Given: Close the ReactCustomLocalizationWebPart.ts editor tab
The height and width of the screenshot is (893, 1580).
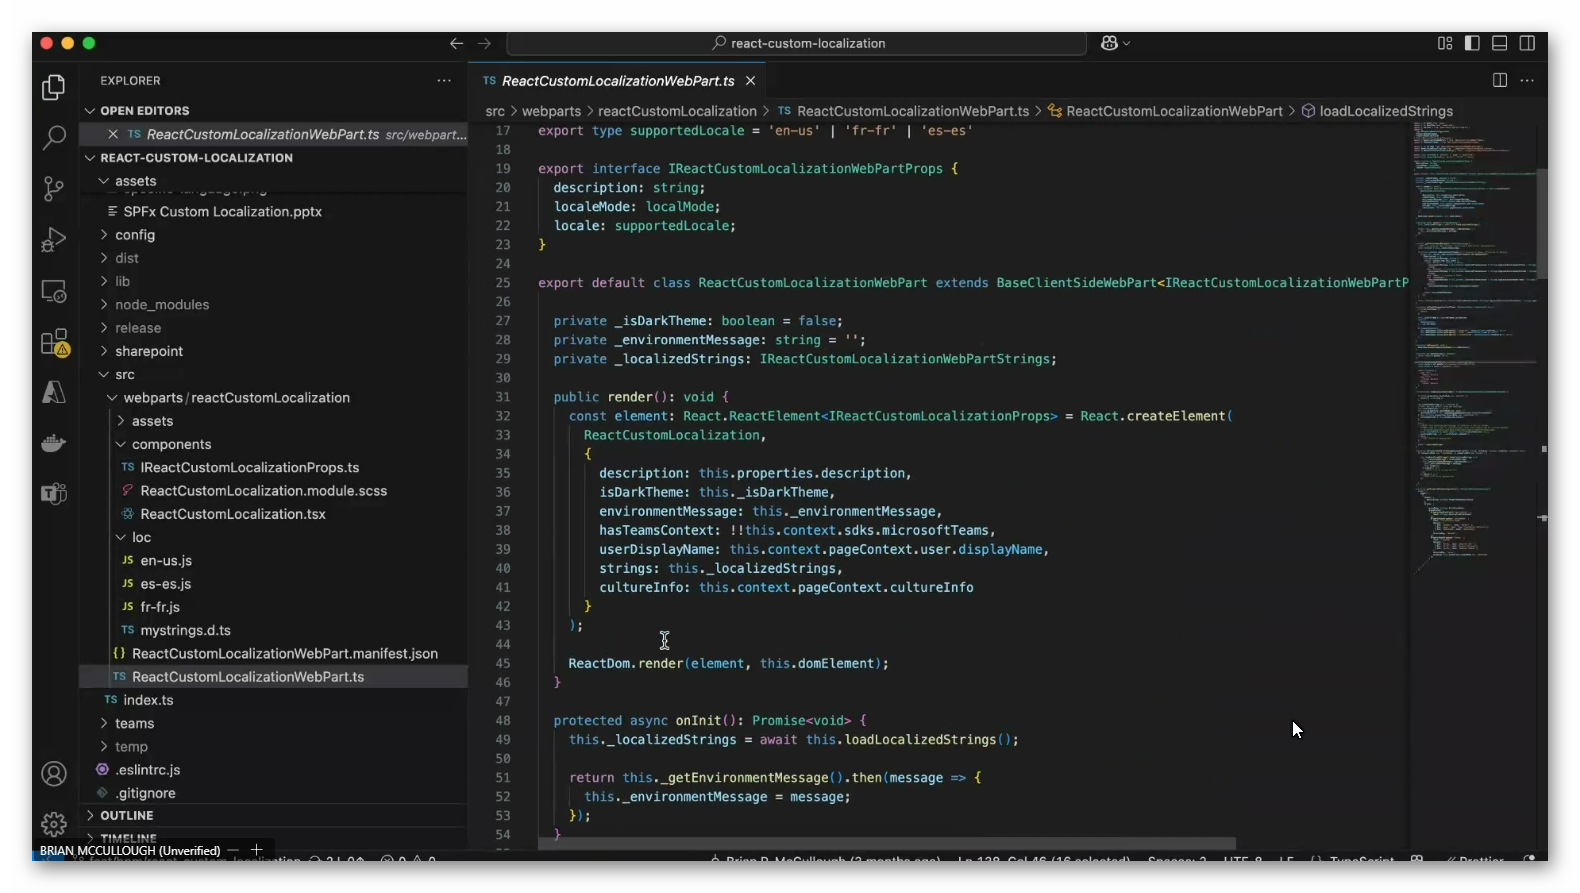Looking at the screenshot, I should point(750,81).
